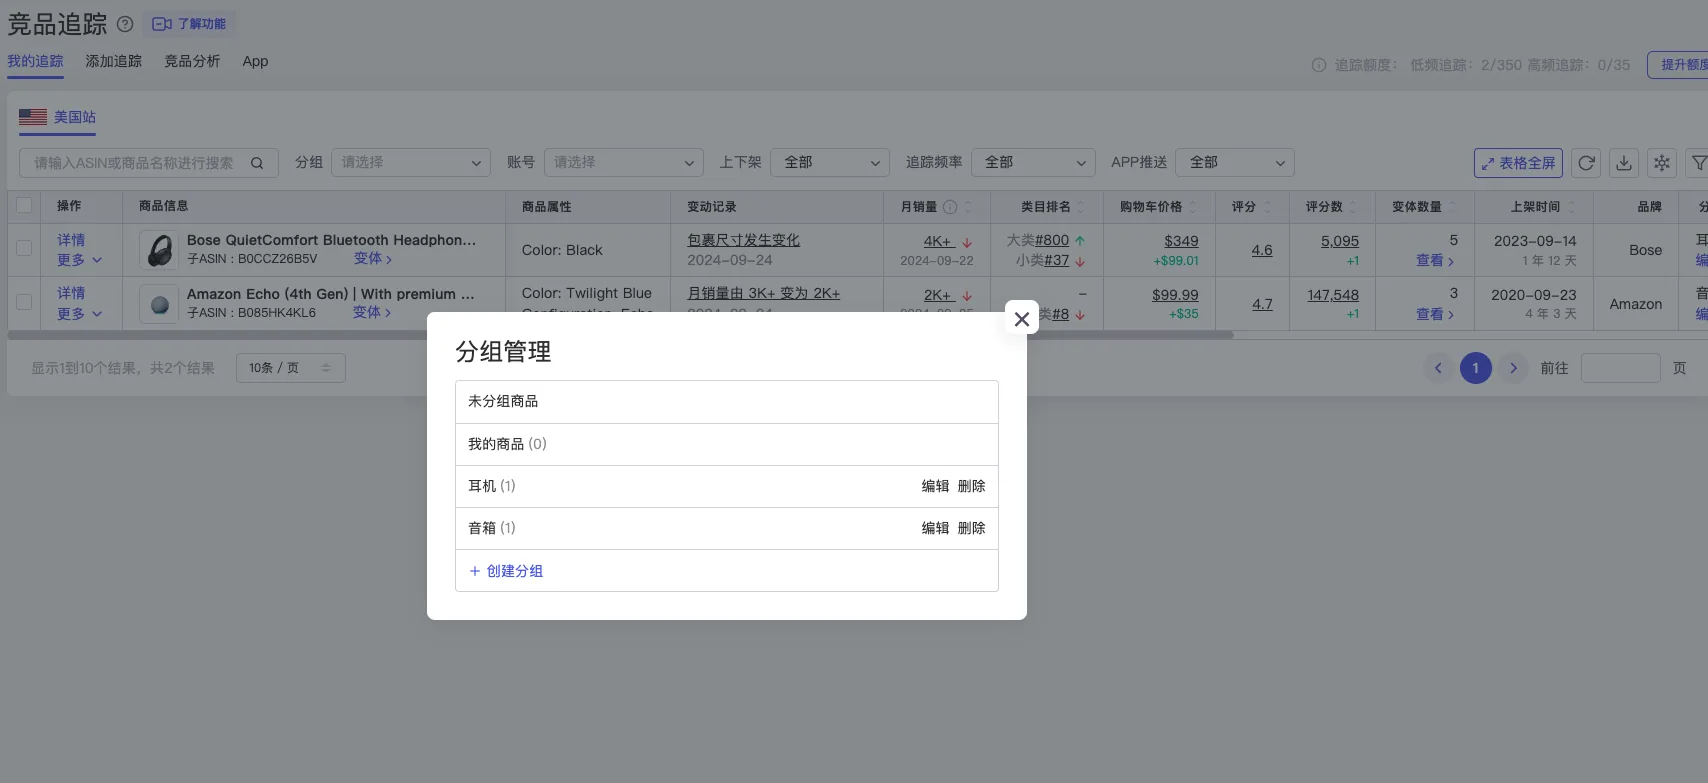Click the Amazon Echo product thumbnail
This screenshot has height=783, width=1708.
tap(160, 304)
